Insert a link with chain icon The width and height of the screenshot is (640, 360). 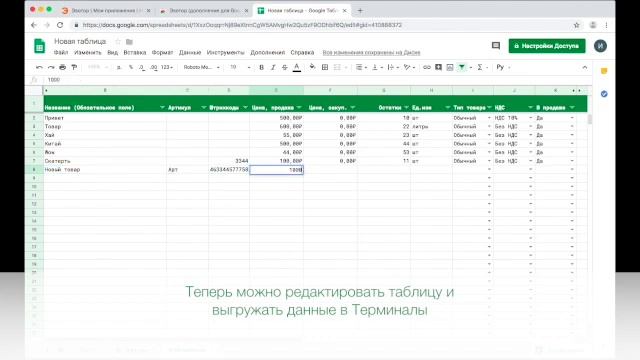point(427,67)
